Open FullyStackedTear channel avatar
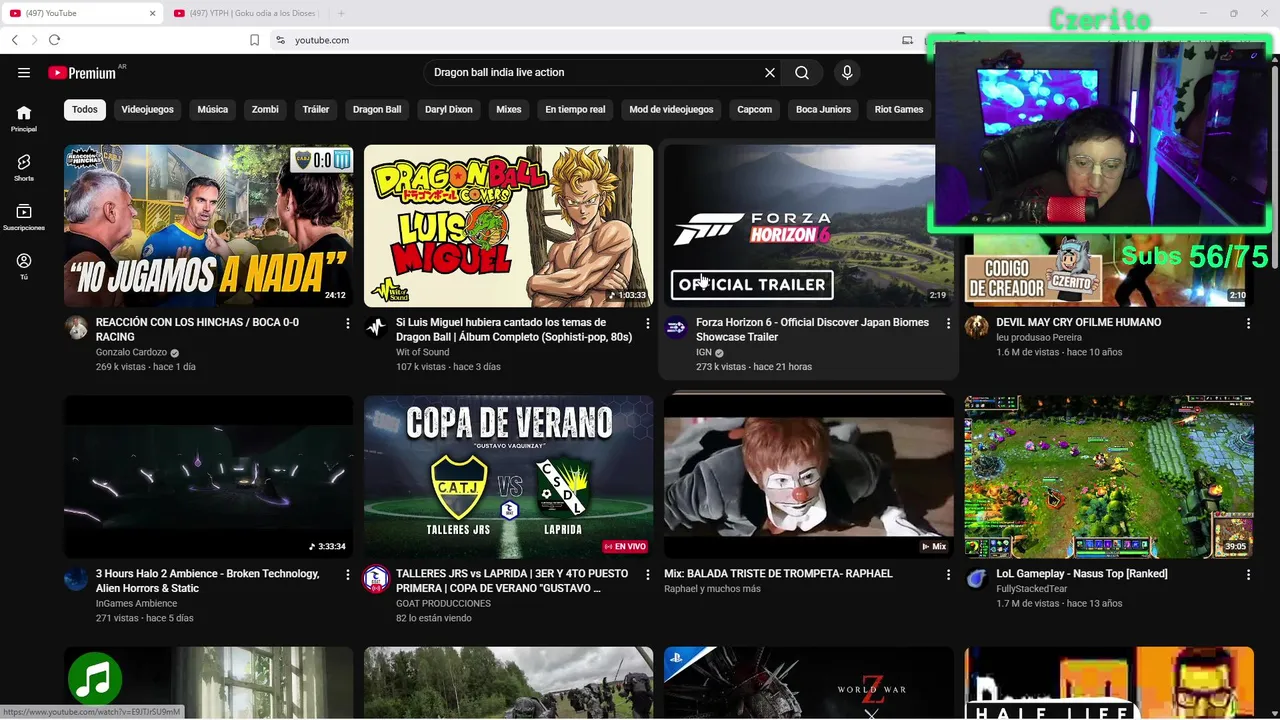Image resolution: width=1280 pixels, height=720 pixels. [x=976, y=578]
